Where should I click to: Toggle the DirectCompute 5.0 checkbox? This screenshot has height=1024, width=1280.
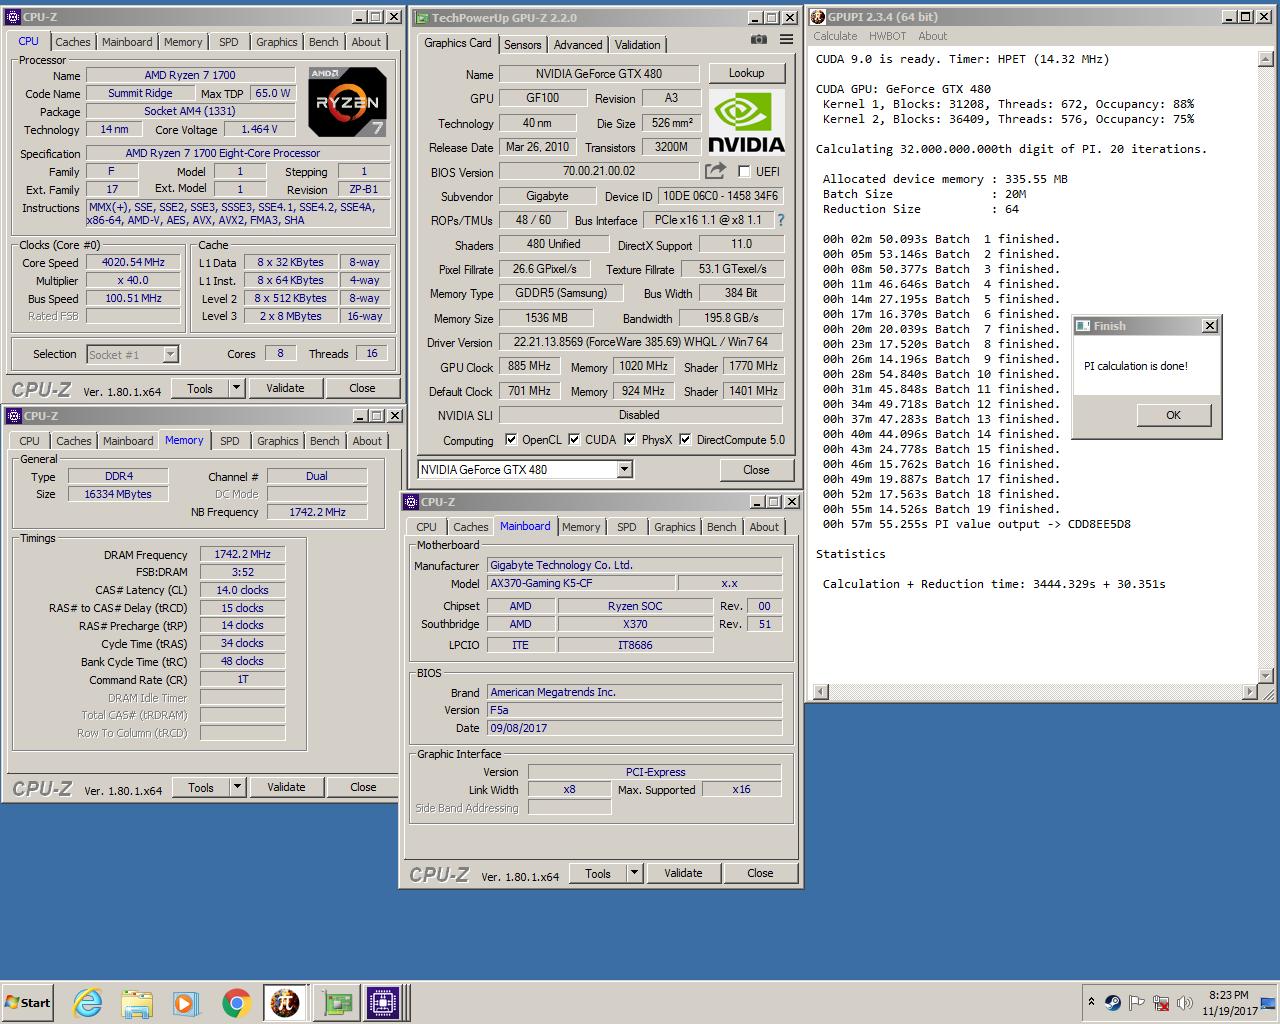click(x=685, y=439)
